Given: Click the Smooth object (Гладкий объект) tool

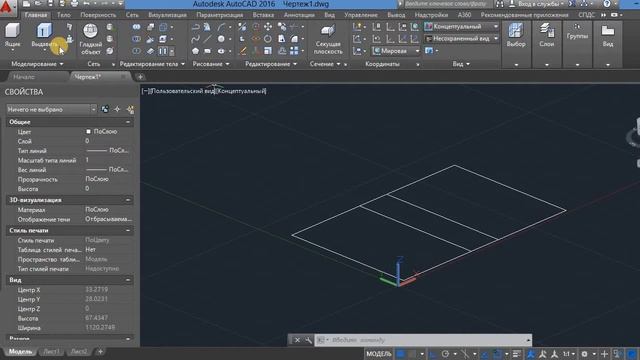Looking at the screenshot, I should [x=90, y=39].
